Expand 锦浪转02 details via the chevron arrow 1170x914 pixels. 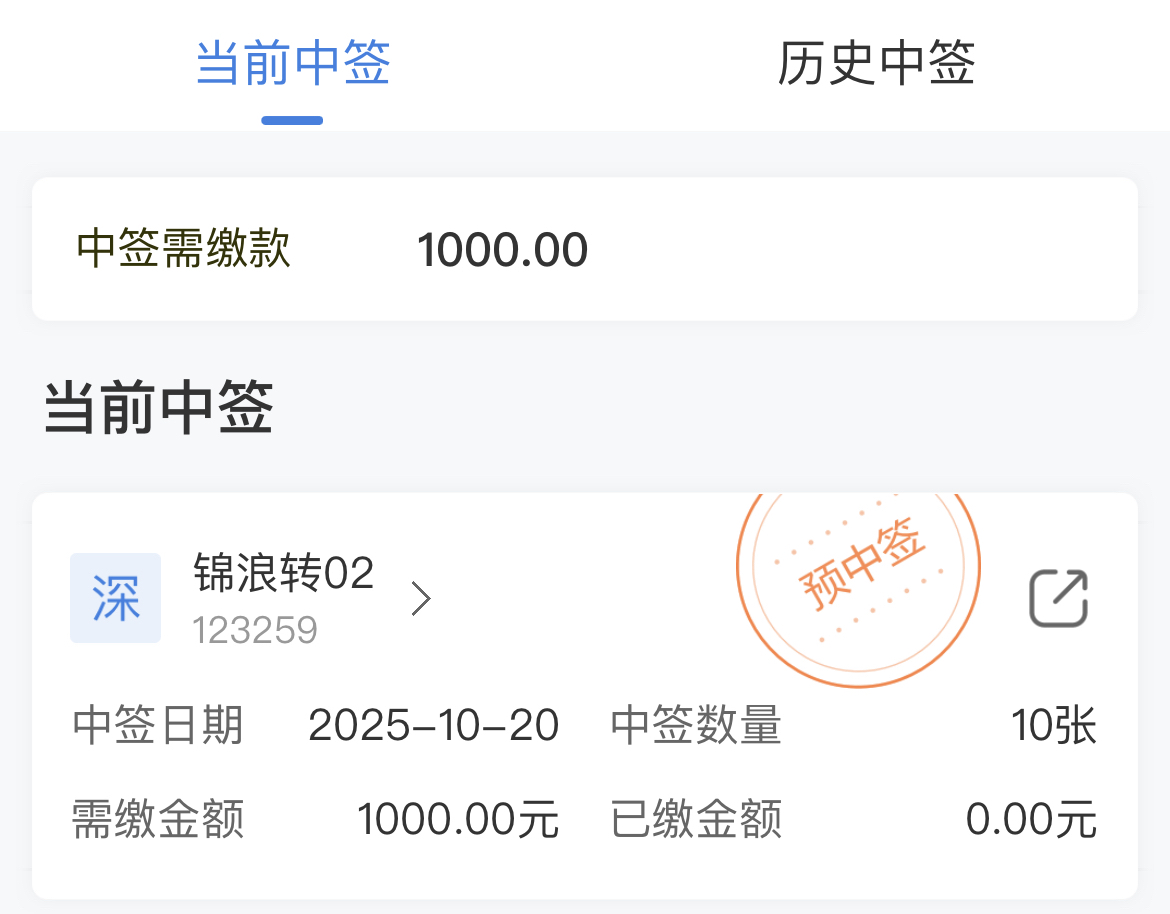point(422,599)
